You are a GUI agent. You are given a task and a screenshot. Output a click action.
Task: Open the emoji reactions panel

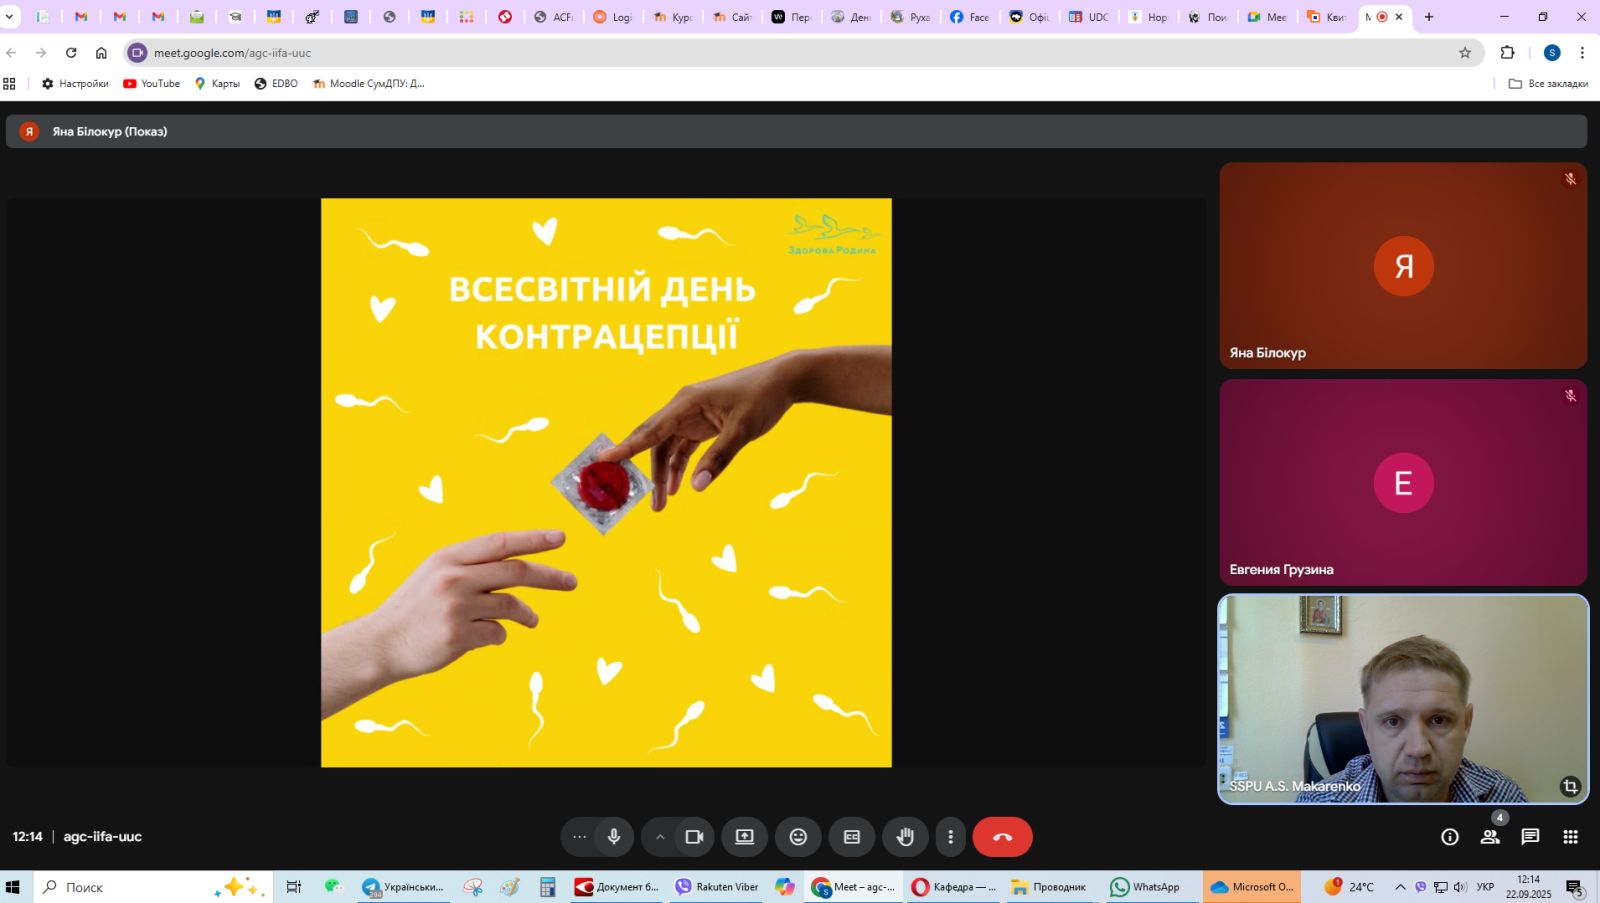798,837
